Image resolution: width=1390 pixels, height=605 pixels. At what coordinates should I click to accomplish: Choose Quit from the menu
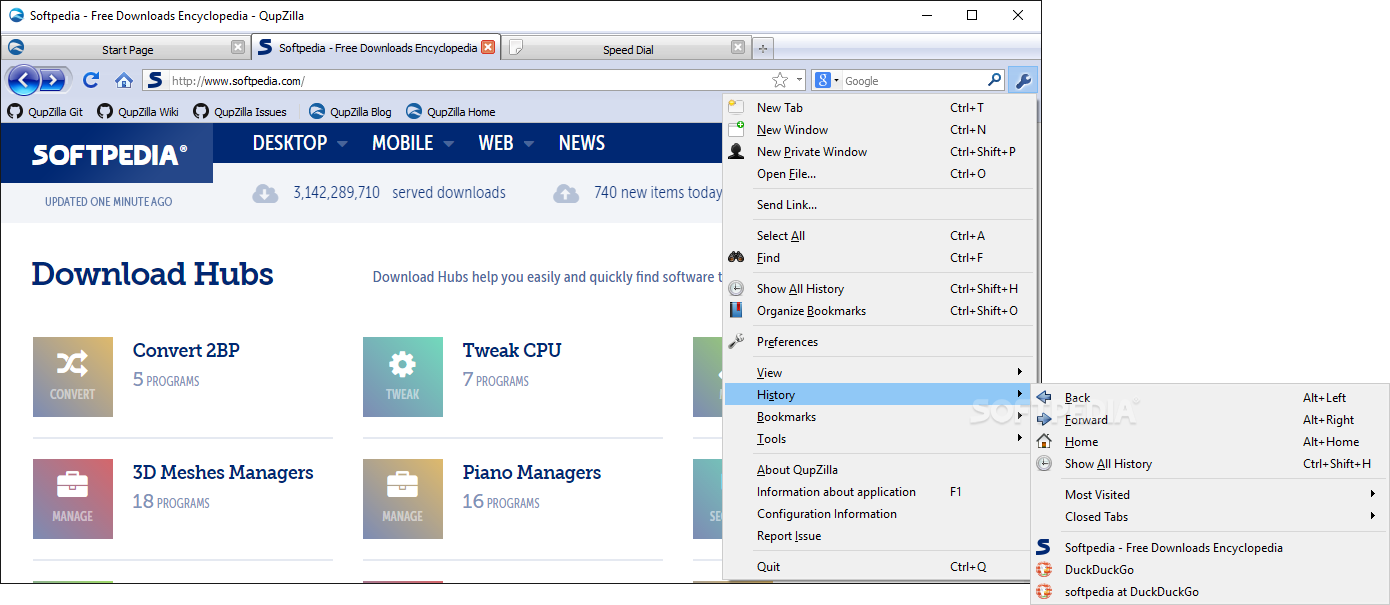[879, 567]
